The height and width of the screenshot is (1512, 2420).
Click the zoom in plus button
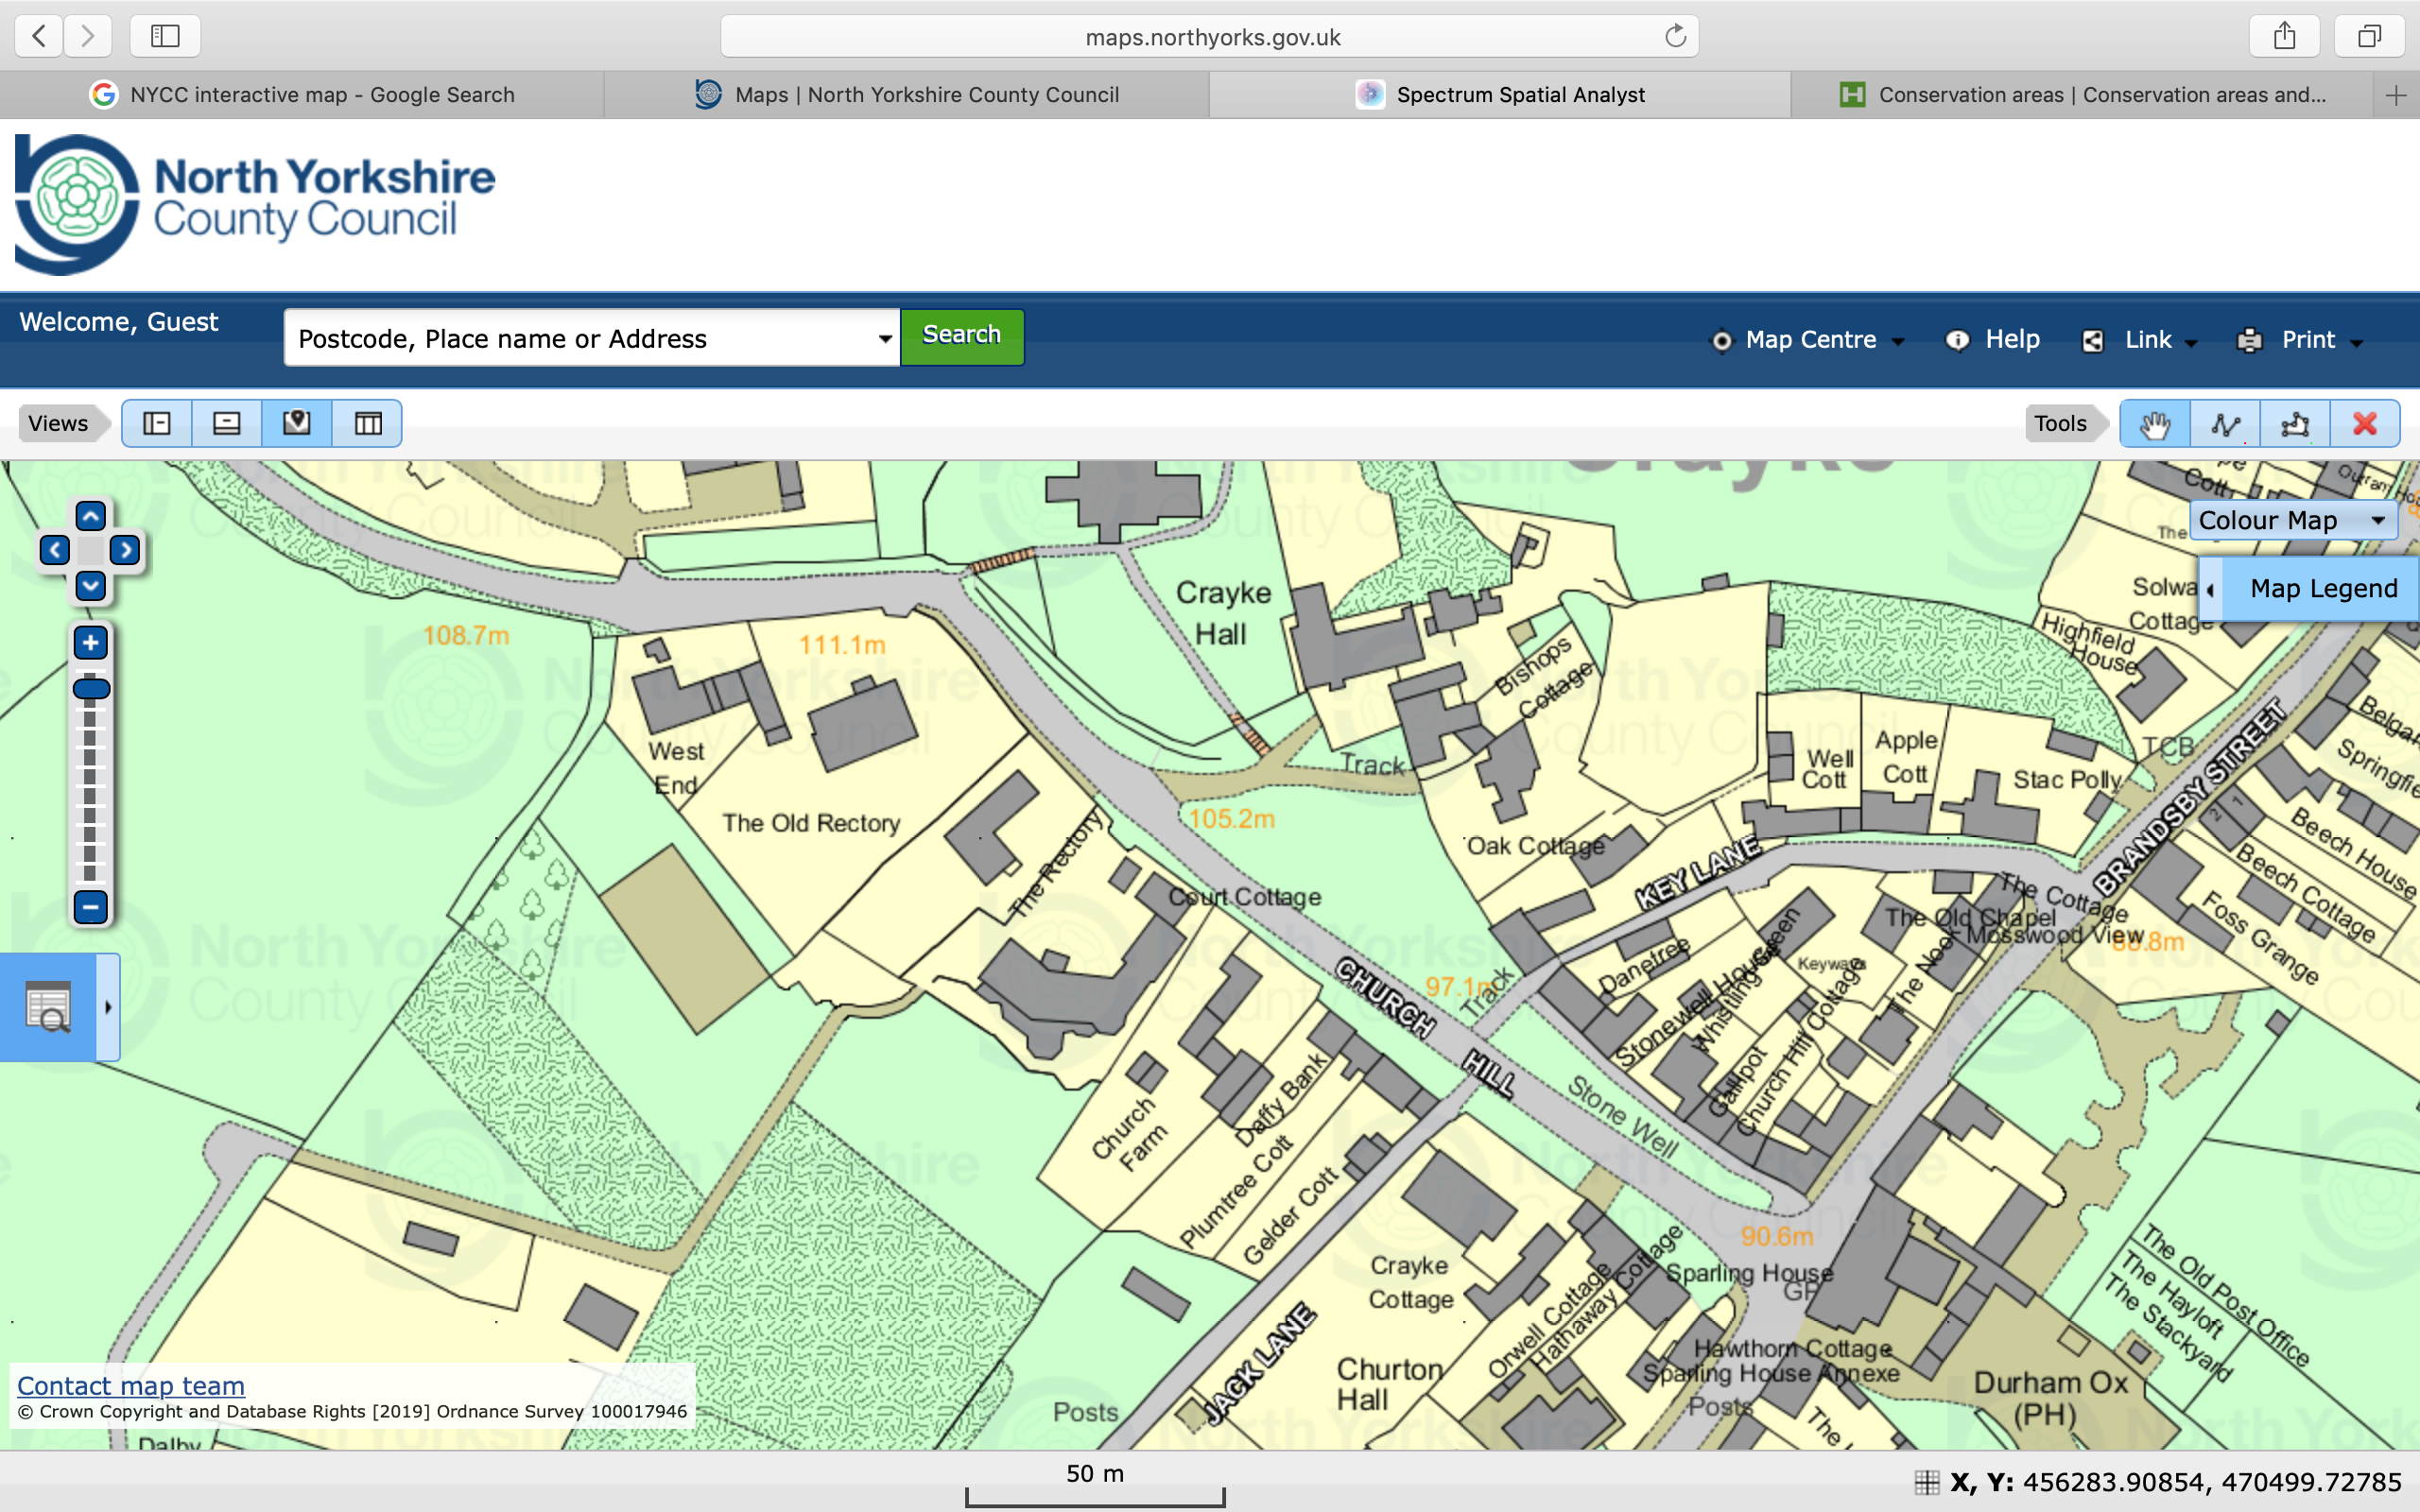pyautogui.click(x=91, y=643)
